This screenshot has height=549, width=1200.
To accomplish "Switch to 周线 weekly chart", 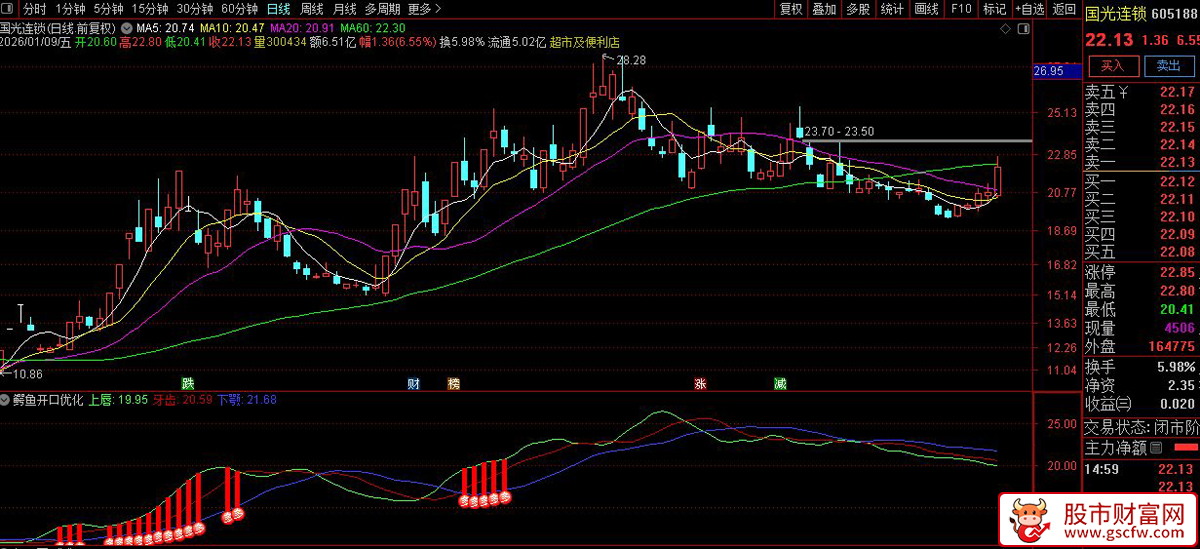I will pyautogui.click(x=312, y=9).
